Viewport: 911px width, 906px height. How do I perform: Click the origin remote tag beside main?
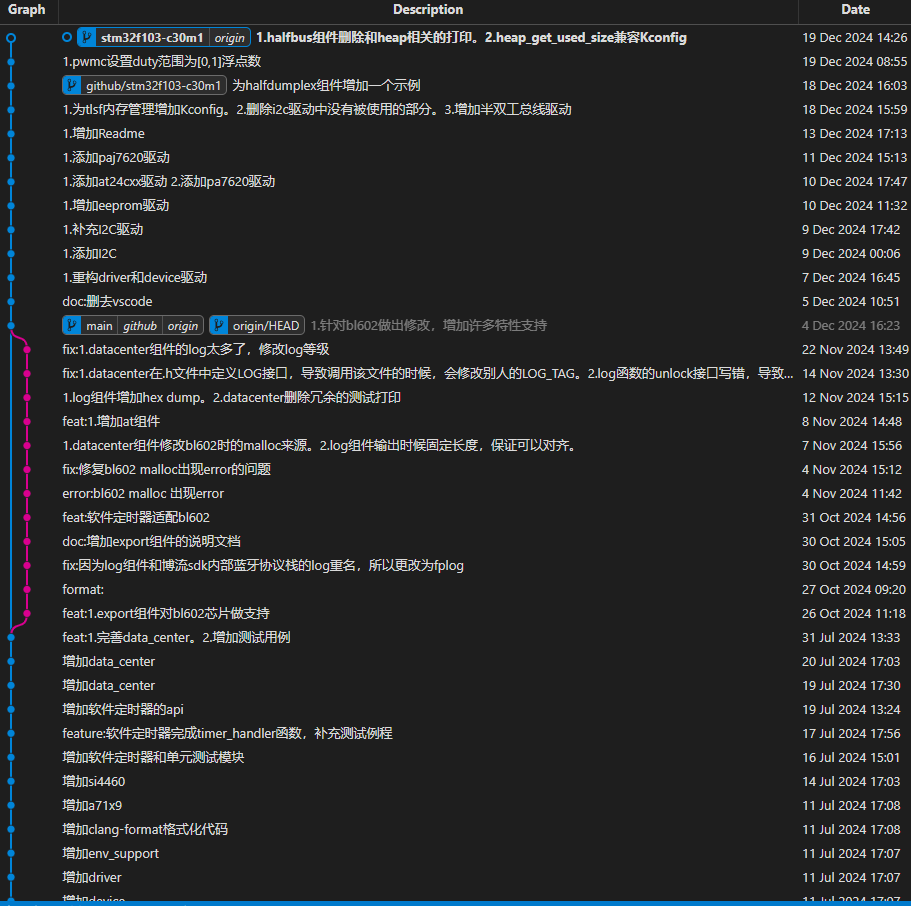pos(183,325)
